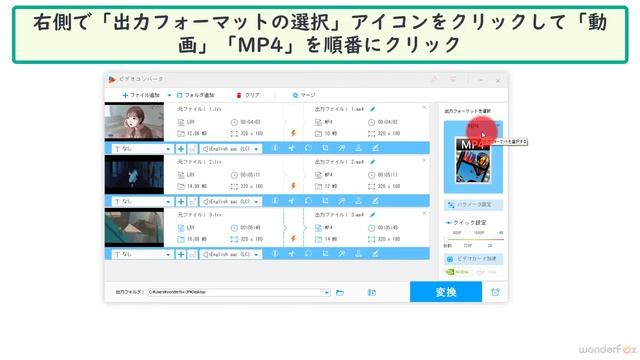Adjust the クイック設定 resolution slider
This screenshot has height=360, width=640.
pos(474,239)
